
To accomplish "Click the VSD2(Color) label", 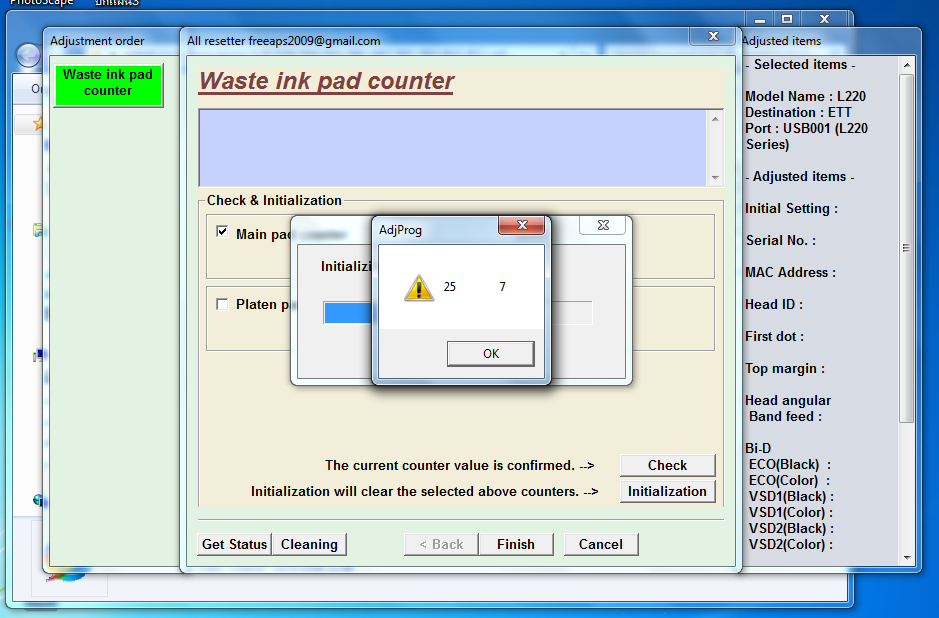I will click(x=790, y=544).
